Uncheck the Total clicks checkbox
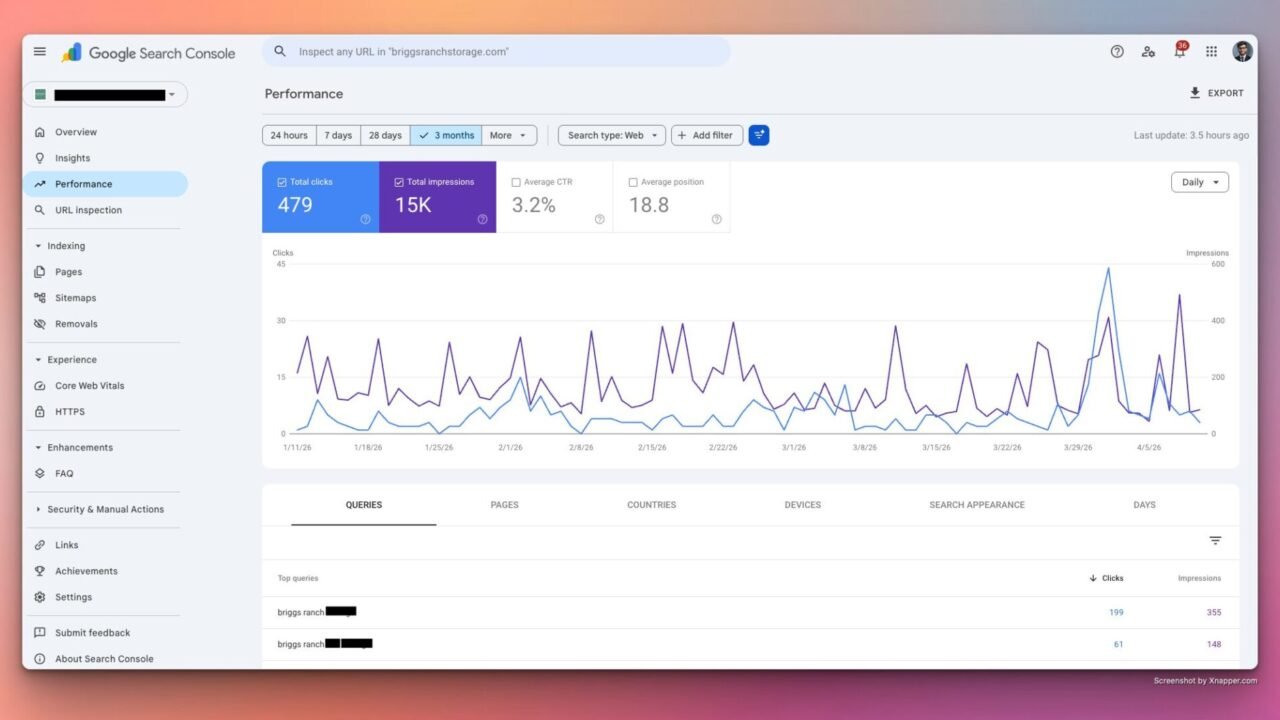The height and width of the screenshot is (720, 1280). pos(282,182)
